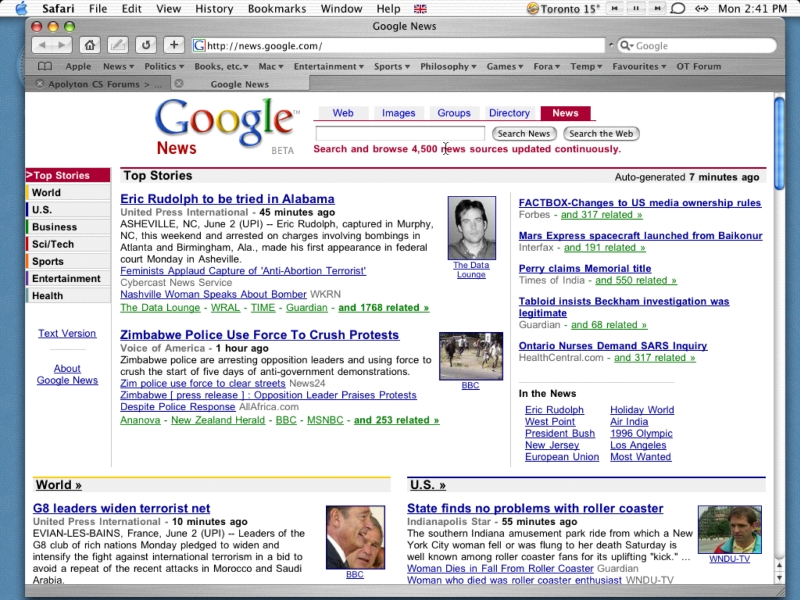The image size is (800, 600).
Task: Click the AutoFill pencil toolbar icon
Action: click(117, 45)
